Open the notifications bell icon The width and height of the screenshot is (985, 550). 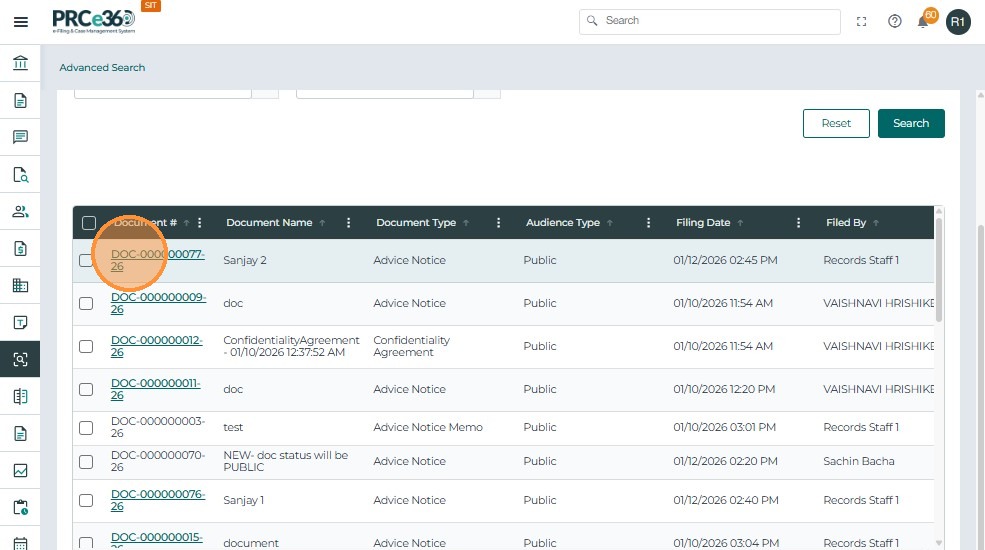click(x=924, y=21)
